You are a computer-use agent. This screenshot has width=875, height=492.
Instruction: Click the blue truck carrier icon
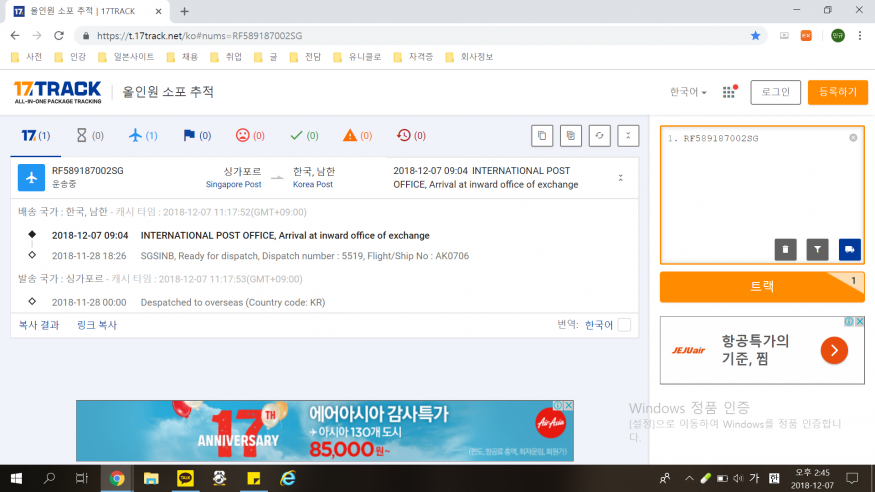[x=849, y=249]
